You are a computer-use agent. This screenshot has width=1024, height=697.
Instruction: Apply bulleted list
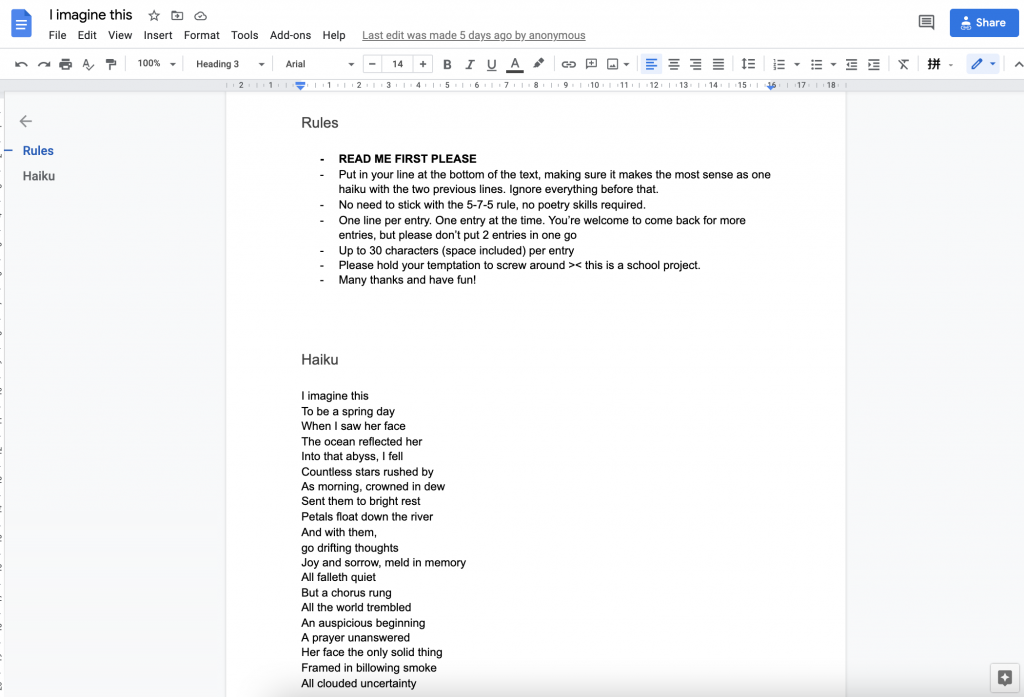[x=816, y=64]
